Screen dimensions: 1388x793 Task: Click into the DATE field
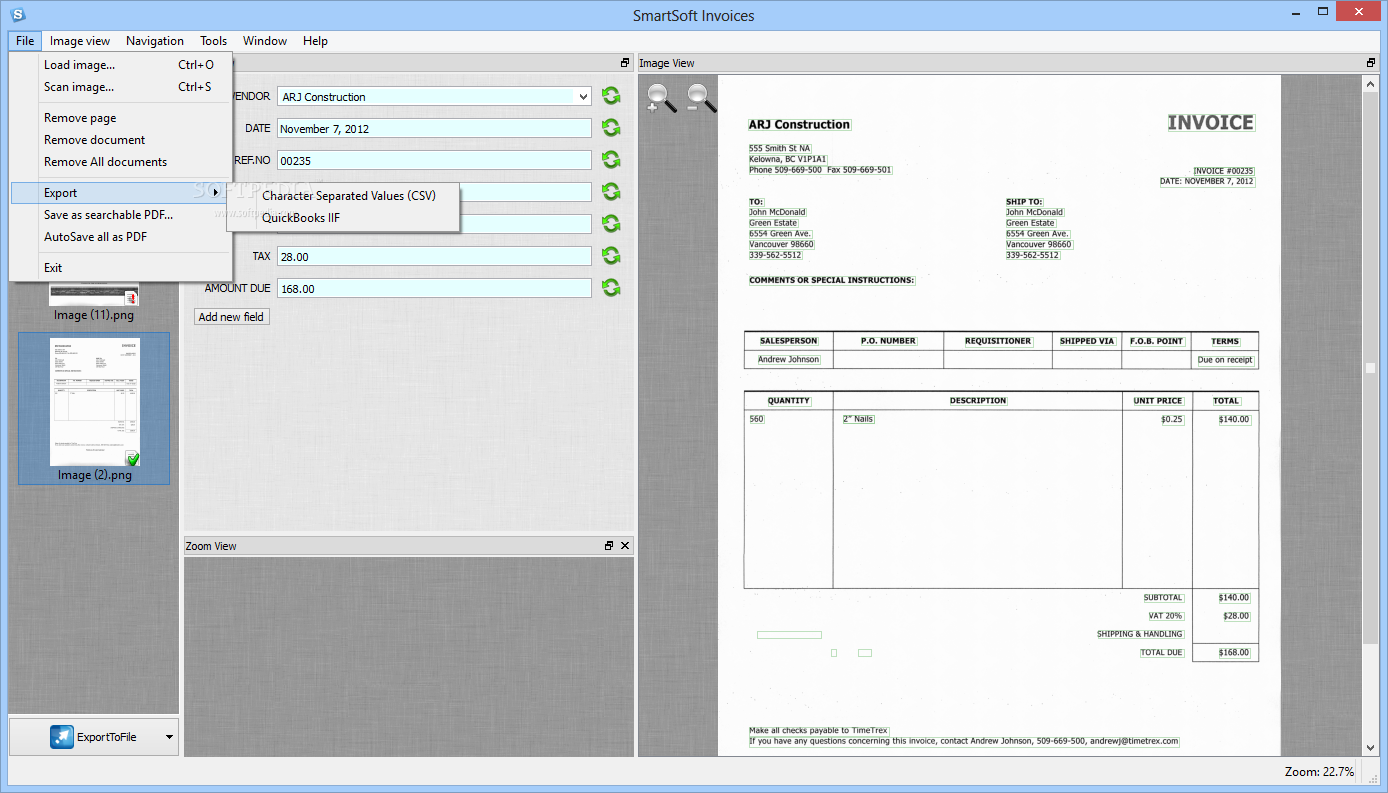point(434,129)
